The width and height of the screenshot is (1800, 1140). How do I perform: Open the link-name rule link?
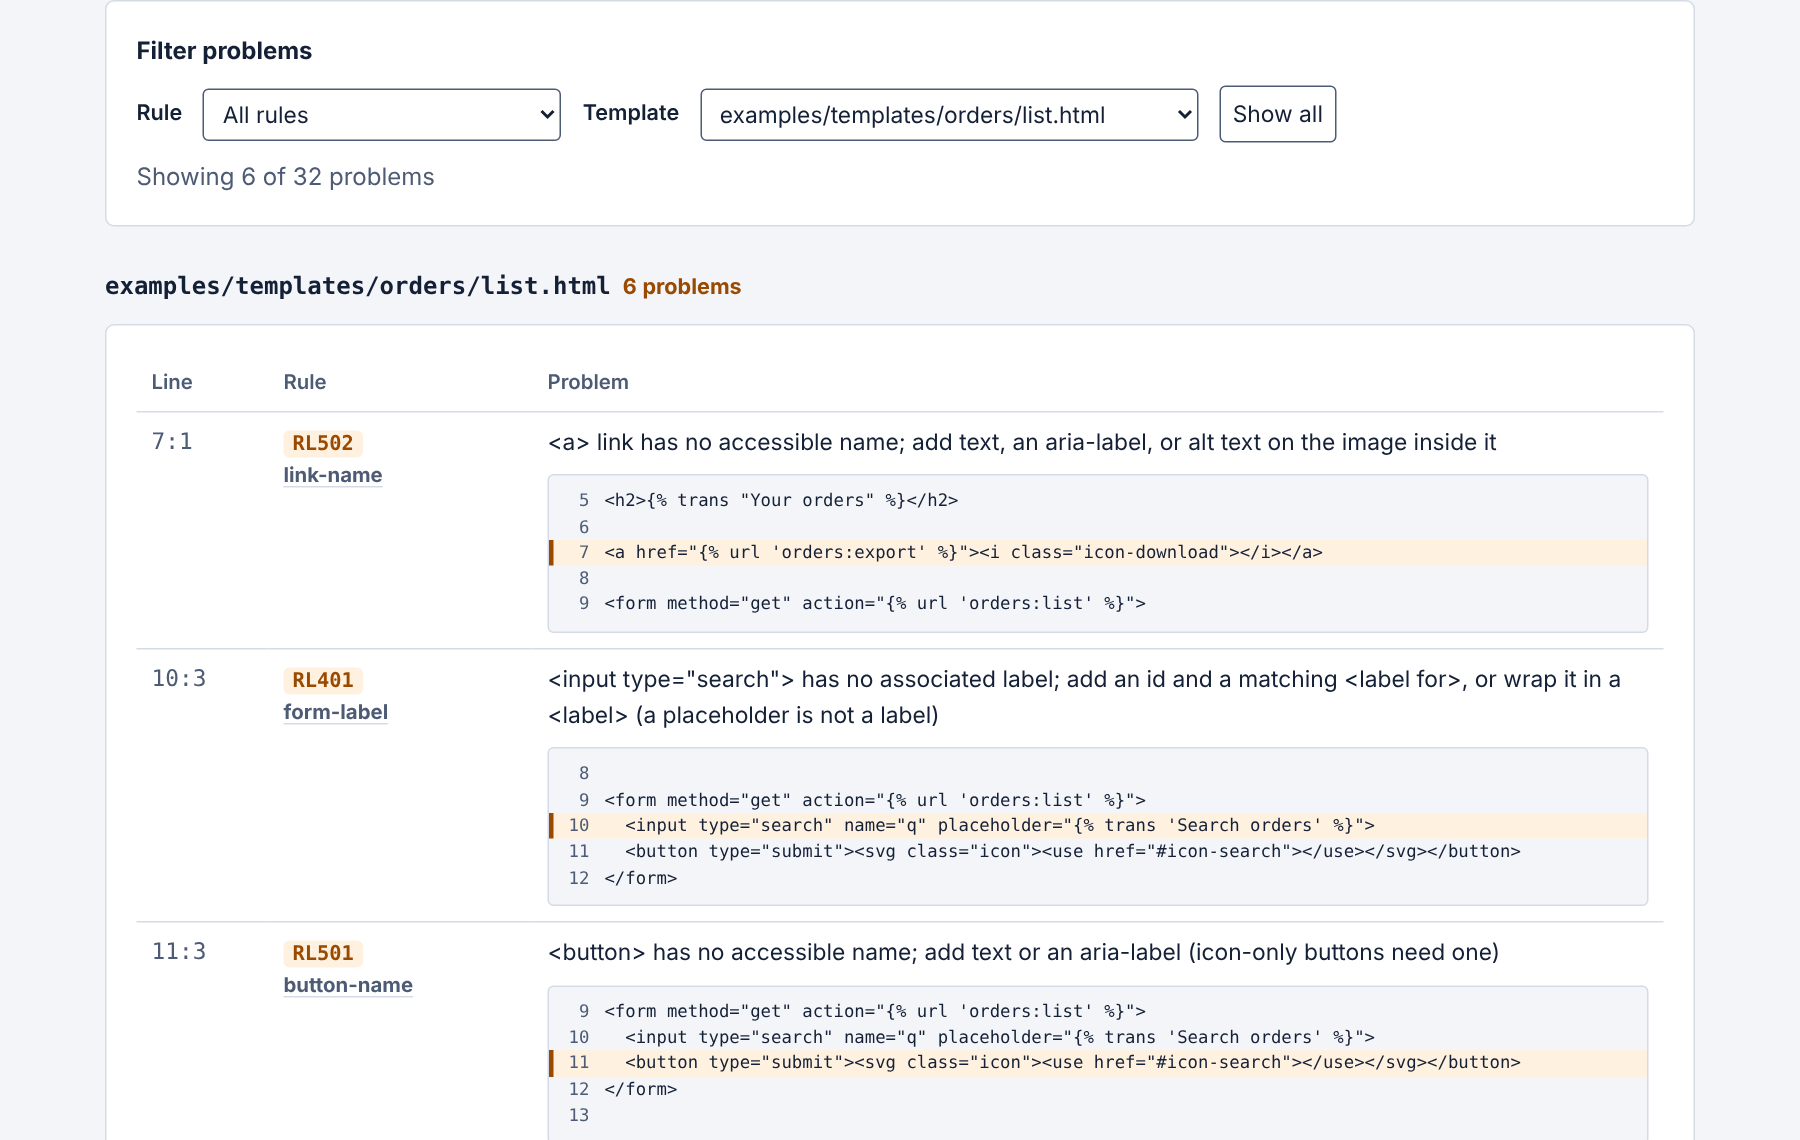(333, 475)
